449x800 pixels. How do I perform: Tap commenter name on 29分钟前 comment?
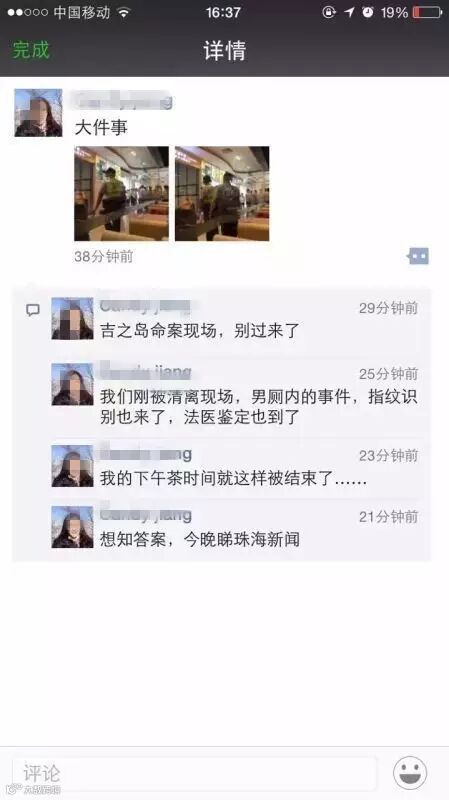tap(145, 306)
